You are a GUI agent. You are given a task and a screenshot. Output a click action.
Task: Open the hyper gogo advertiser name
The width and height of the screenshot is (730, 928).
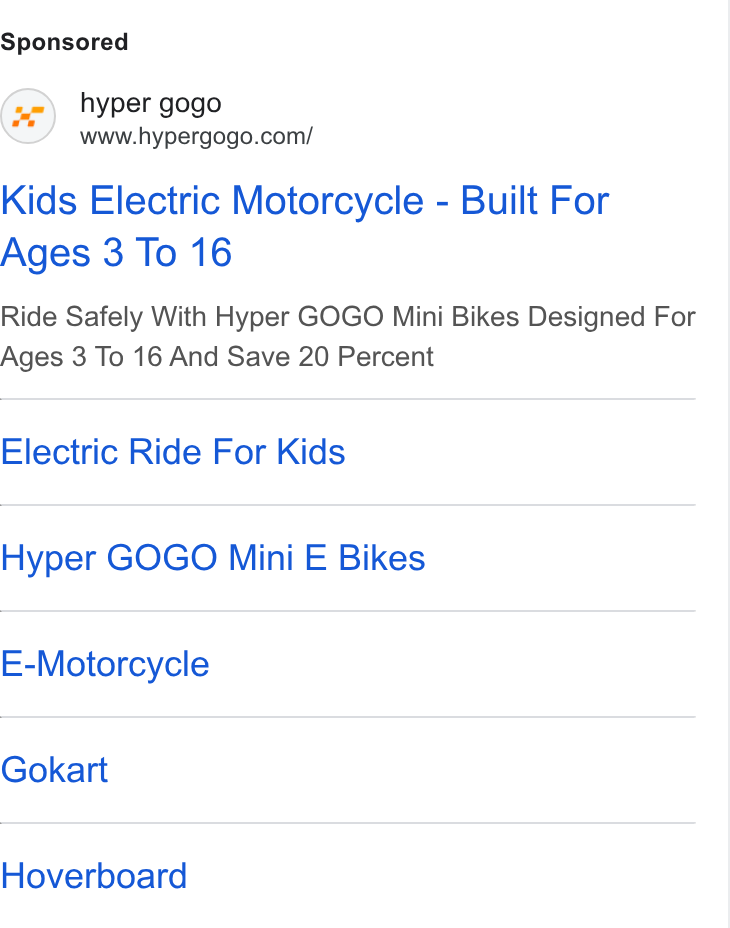150,104
